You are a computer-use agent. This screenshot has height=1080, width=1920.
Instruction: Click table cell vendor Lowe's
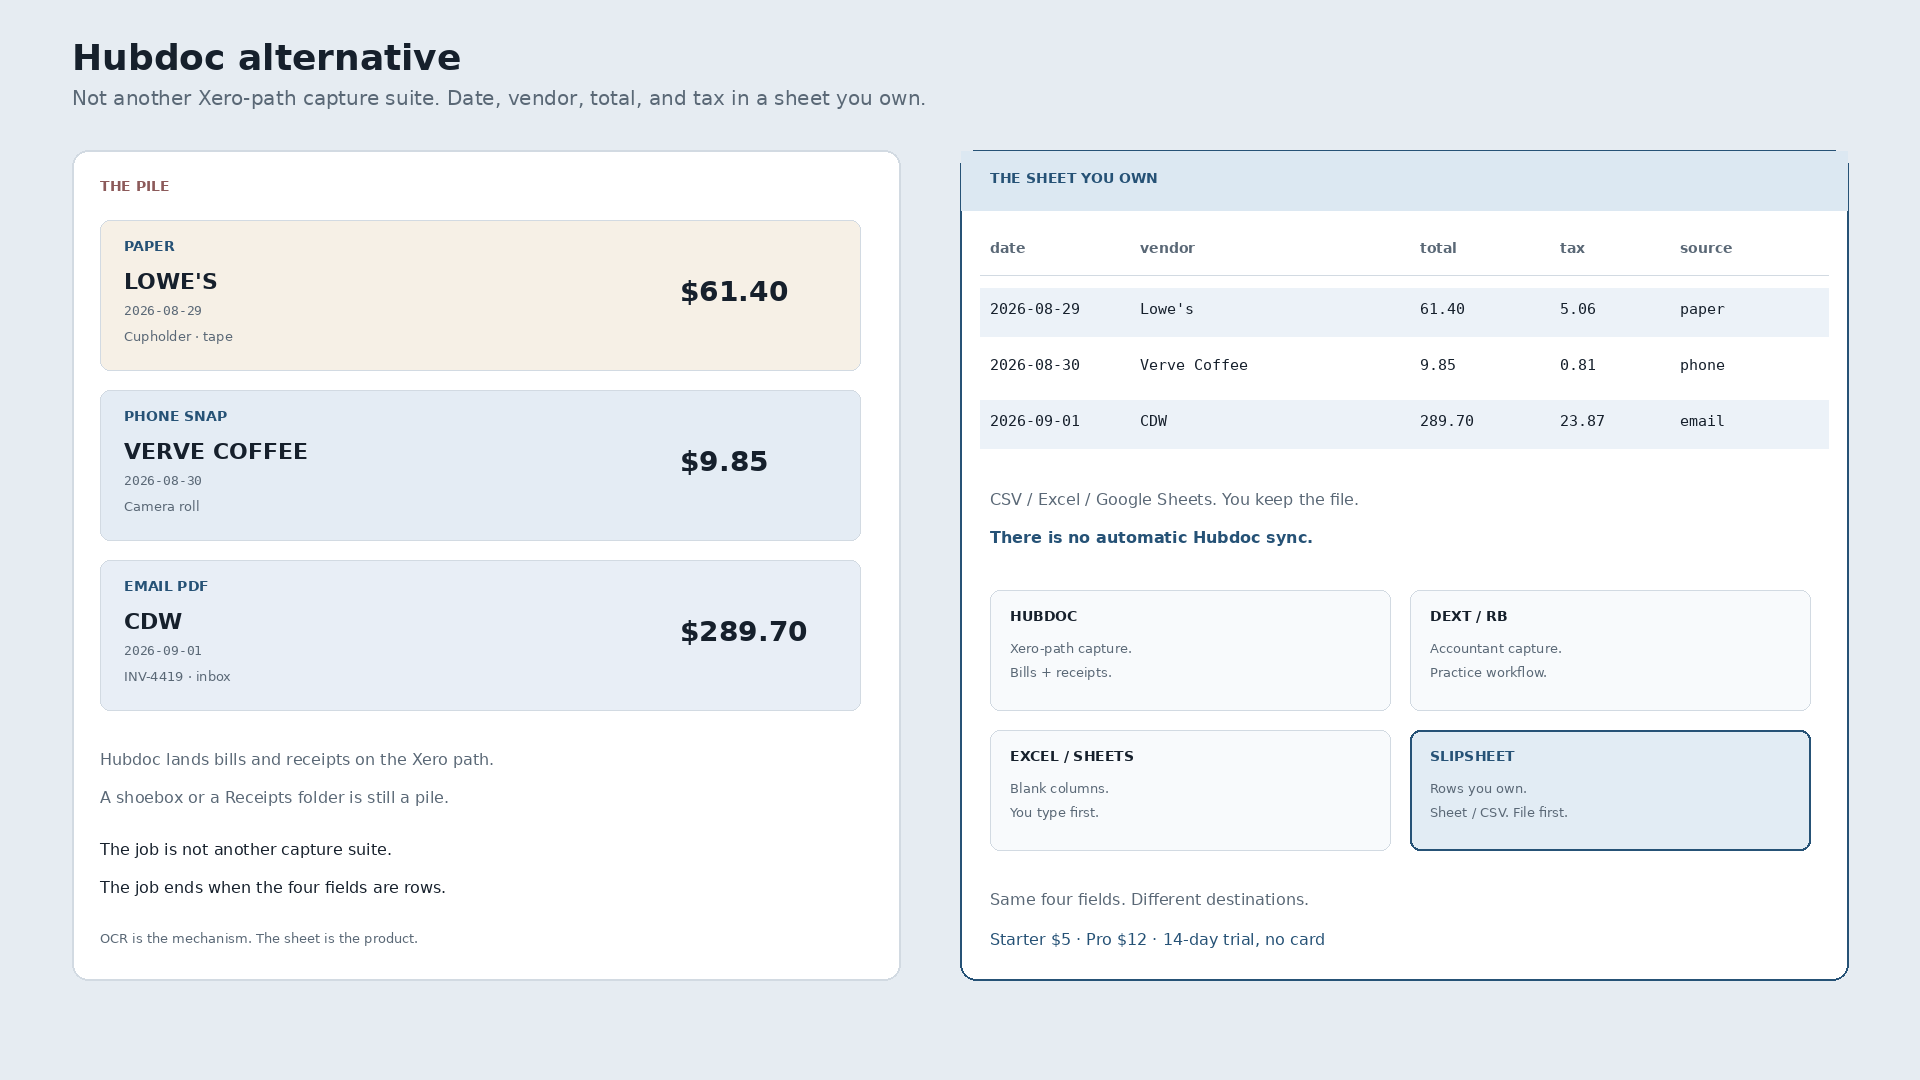click(x=1167, y=309)
